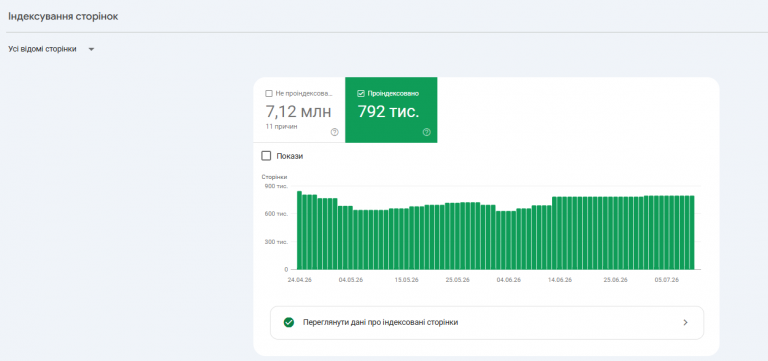Toggle the Не проіндексовано checkbox
This screenshot has height=361, width=768.
point(268,94)
